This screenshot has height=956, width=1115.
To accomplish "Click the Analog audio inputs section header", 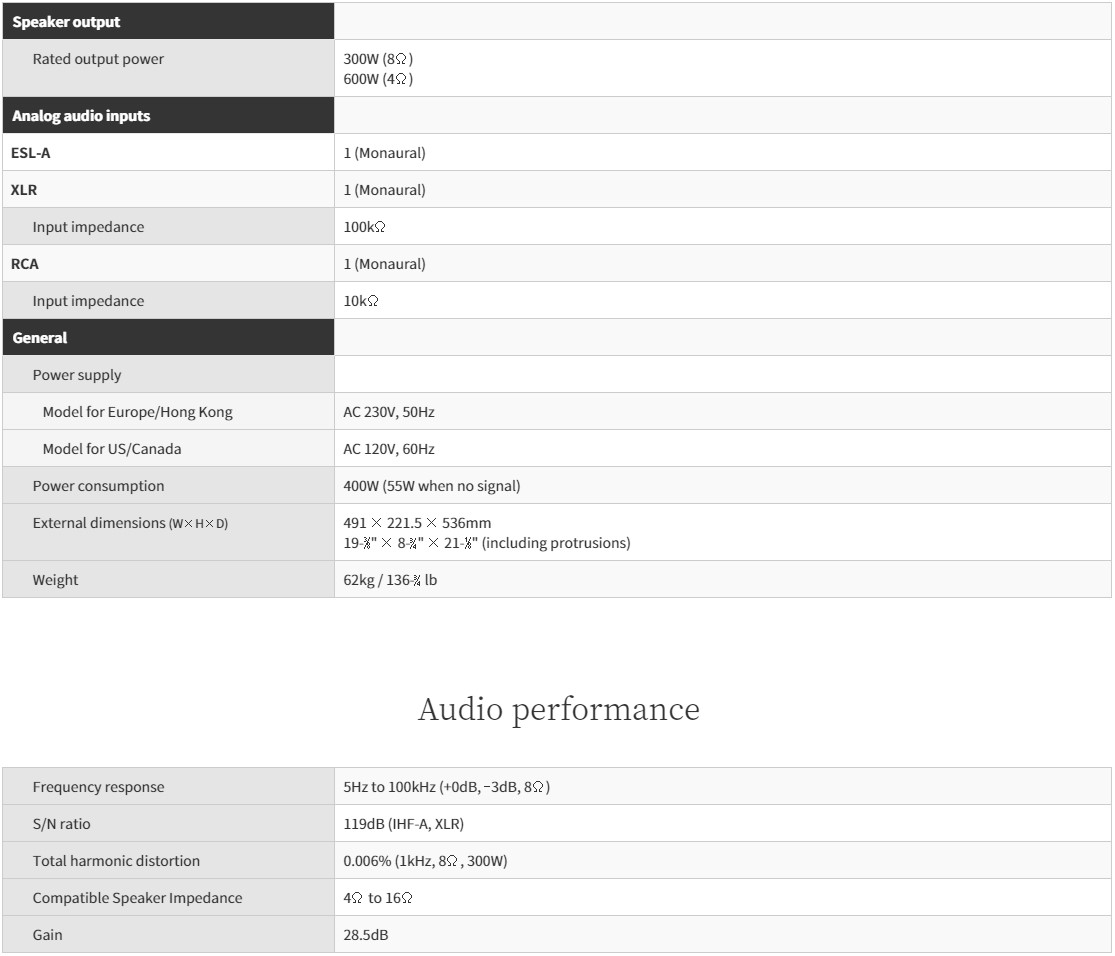I will (x=81, y=116).
